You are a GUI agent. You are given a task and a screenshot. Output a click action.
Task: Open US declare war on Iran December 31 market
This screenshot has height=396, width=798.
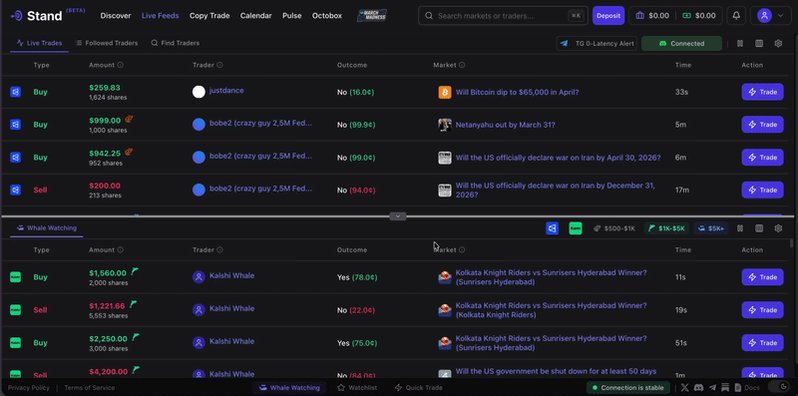555,190
